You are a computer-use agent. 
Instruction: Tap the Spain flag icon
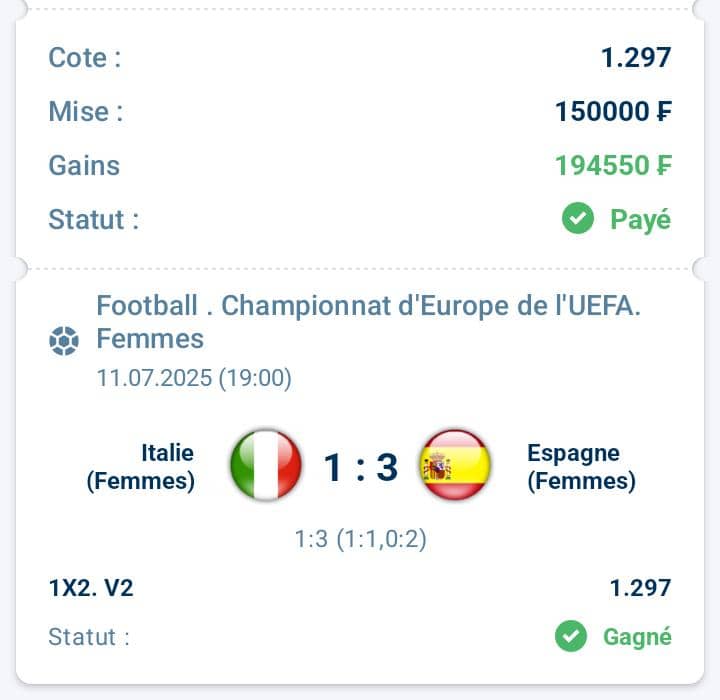456,465
